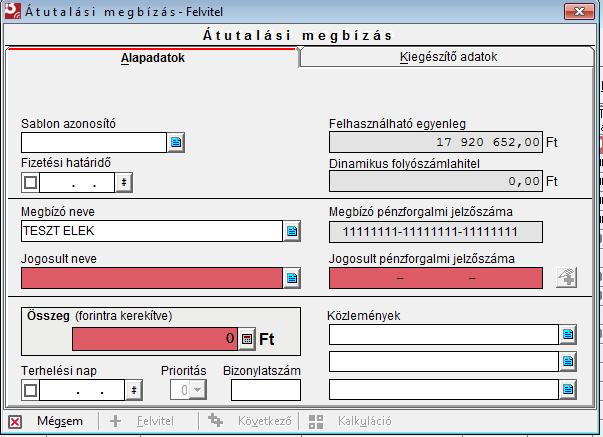
Task: Open the calculator icon beside Összeg
Action: click(x=247, y=339)
